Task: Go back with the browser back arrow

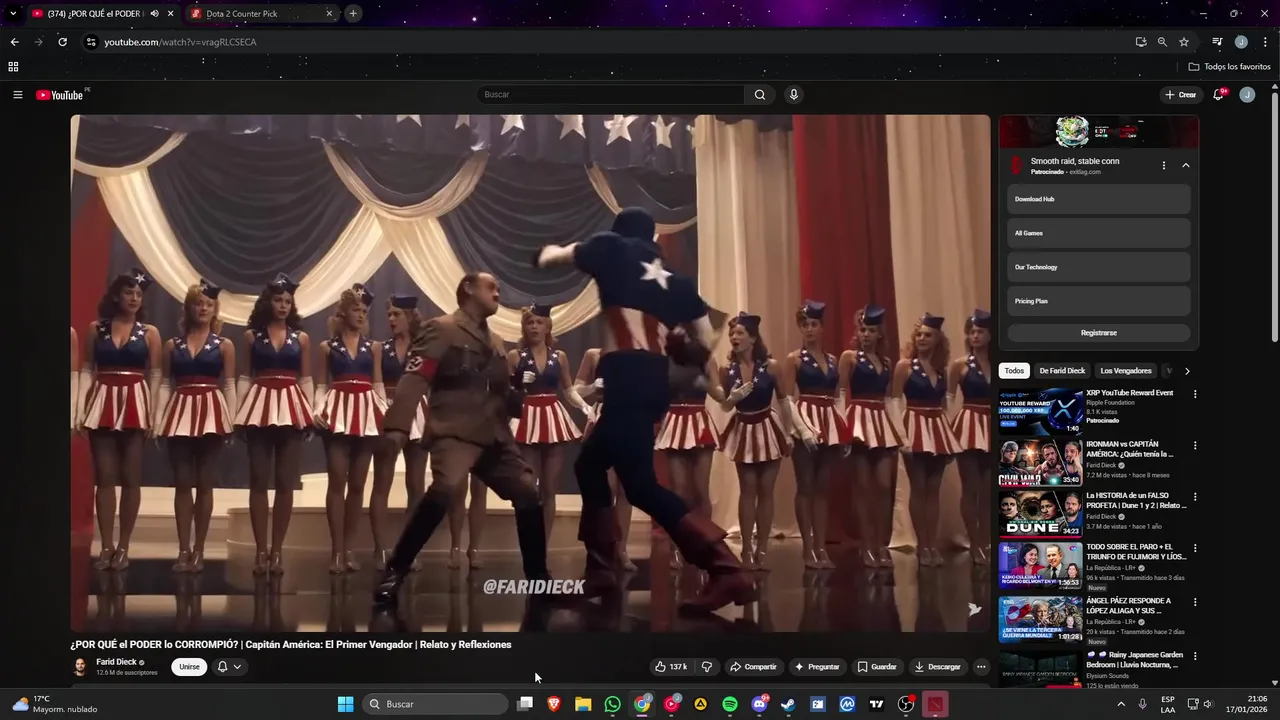Action: point(14,42)
